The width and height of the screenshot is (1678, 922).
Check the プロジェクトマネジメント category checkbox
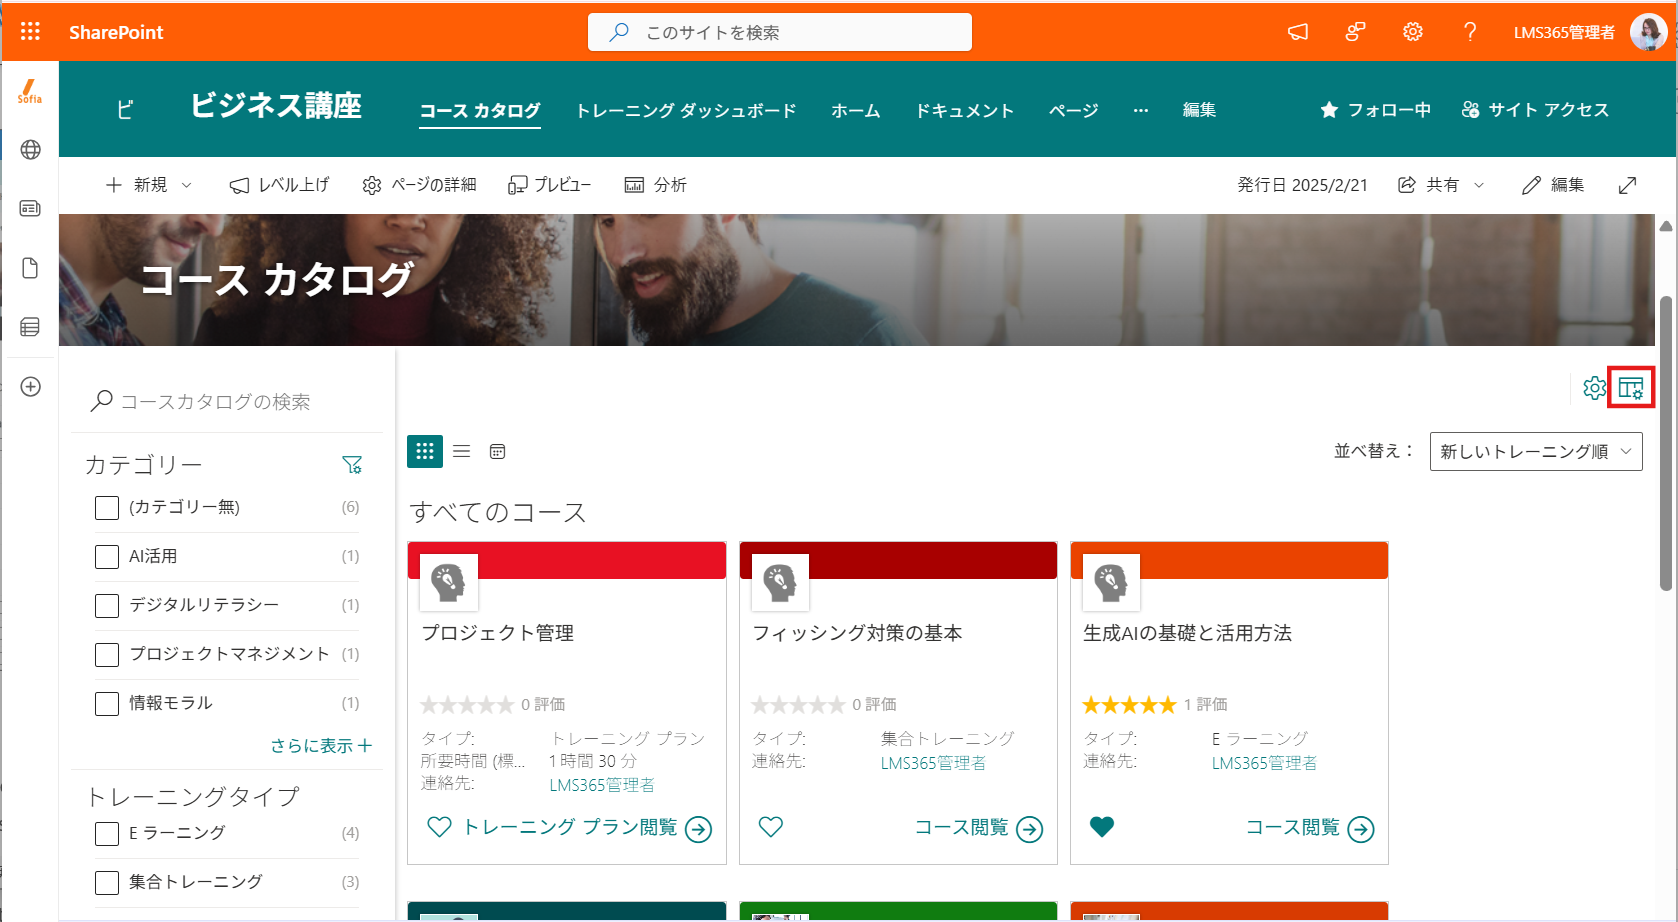107,655
